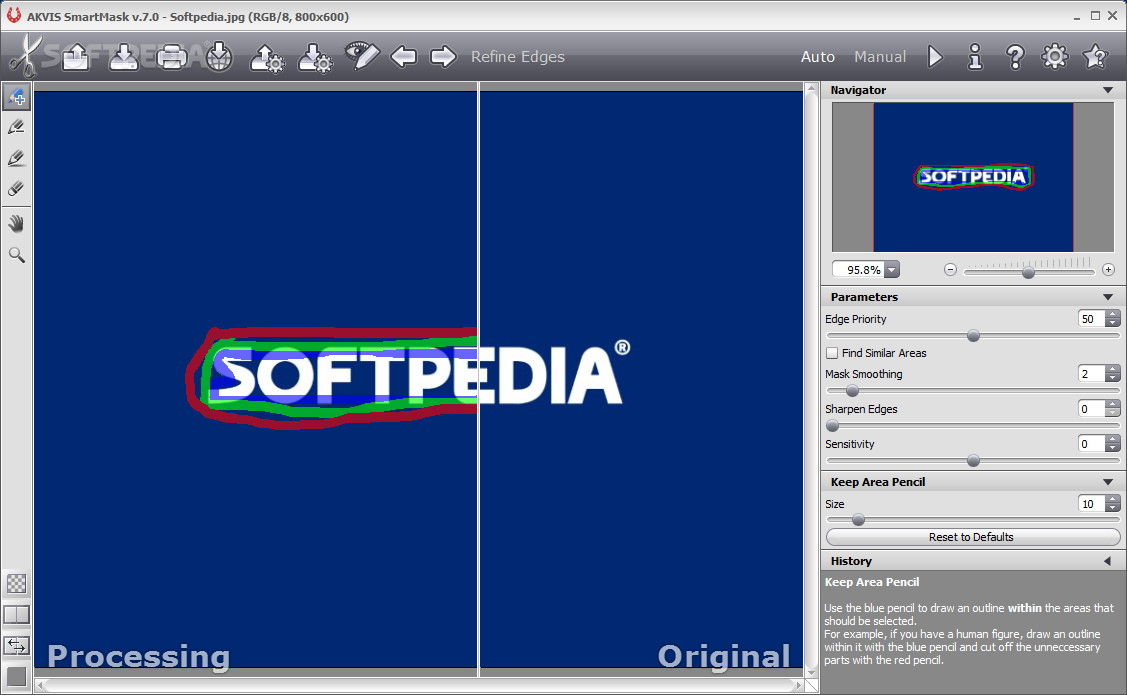Open the 95.8% zoom dropdown
The width and height of the screenshot is (1127, 695).
(x=892, y=270)
